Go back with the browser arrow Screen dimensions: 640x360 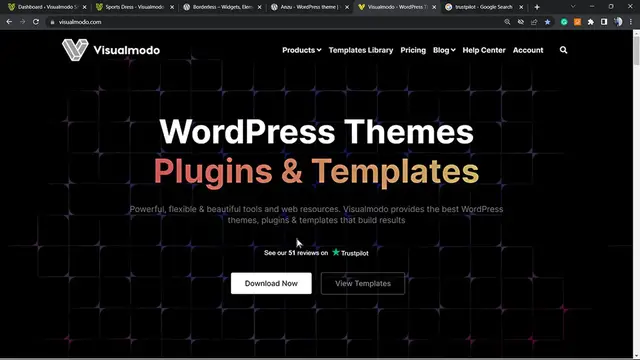pyautogui.click(x=9, y=22)
